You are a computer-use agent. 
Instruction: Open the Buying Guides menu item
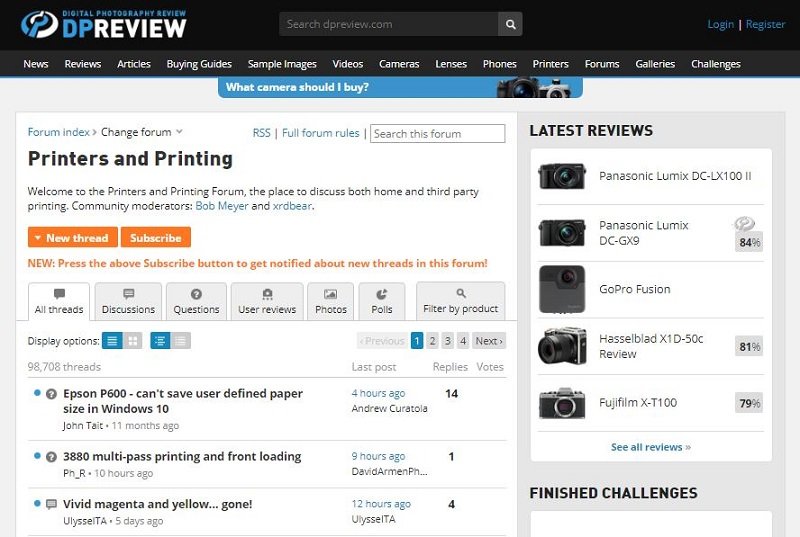[x=199, y=64]
